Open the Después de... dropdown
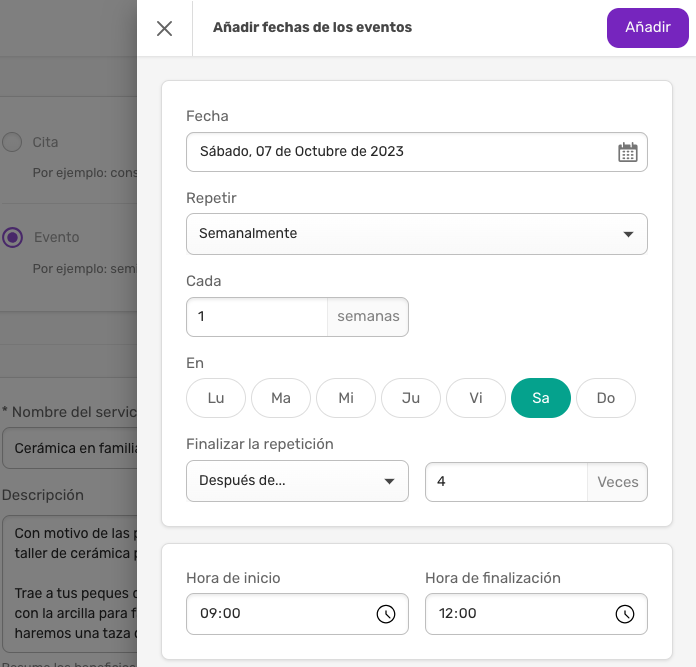Screen dimensions: 696x667 click(297, 481)
